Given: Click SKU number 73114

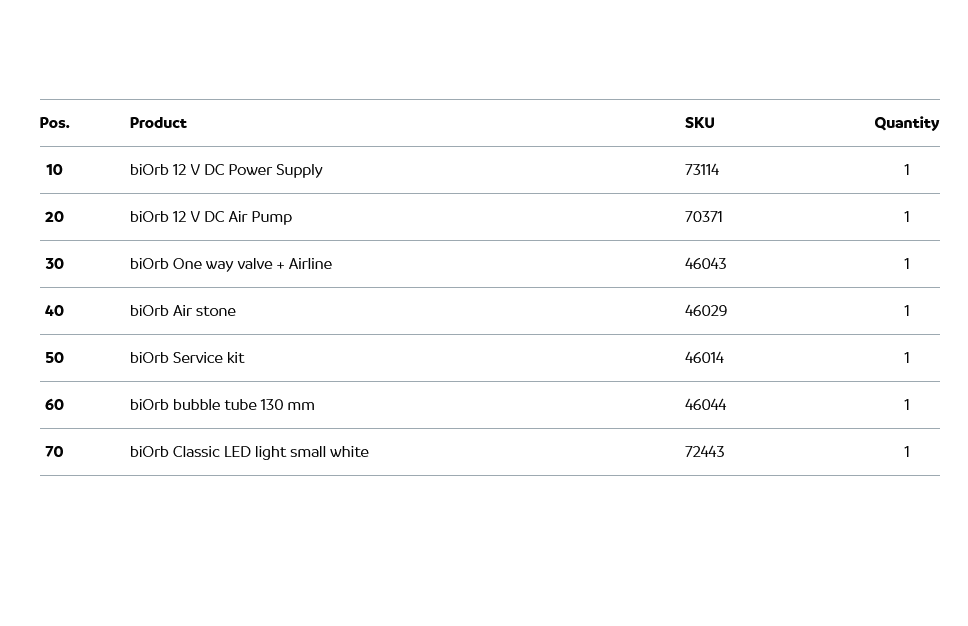Looking at the screenshot, I should pyautogui.click(x=702, y=170).
